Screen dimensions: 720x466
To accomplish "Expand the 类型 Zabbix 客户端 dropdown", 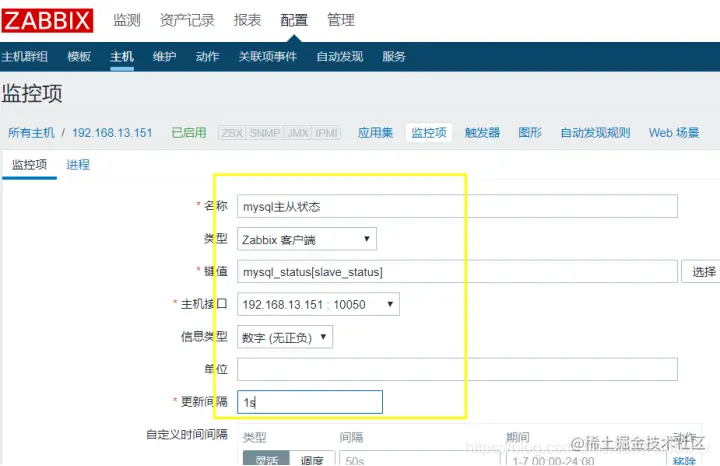I will click(x=307, y=239).
